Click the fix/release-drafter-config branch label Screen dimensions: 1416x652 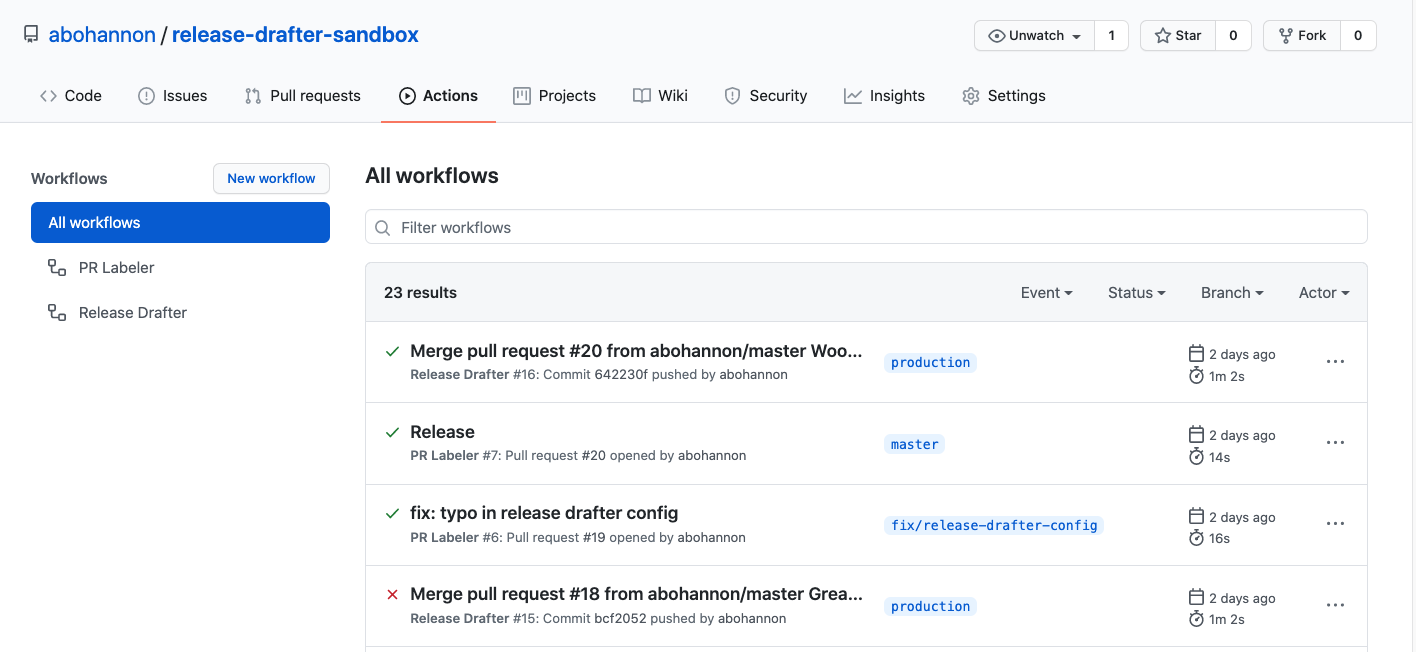click(x=994, y=525)
